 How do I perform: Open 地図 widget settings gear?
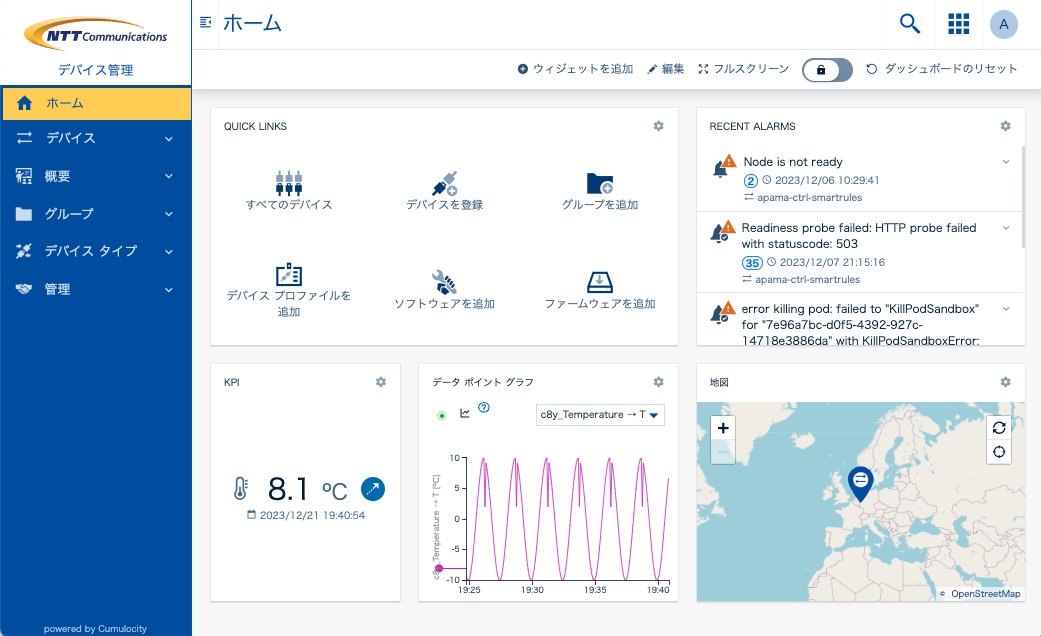(1005, 382)
